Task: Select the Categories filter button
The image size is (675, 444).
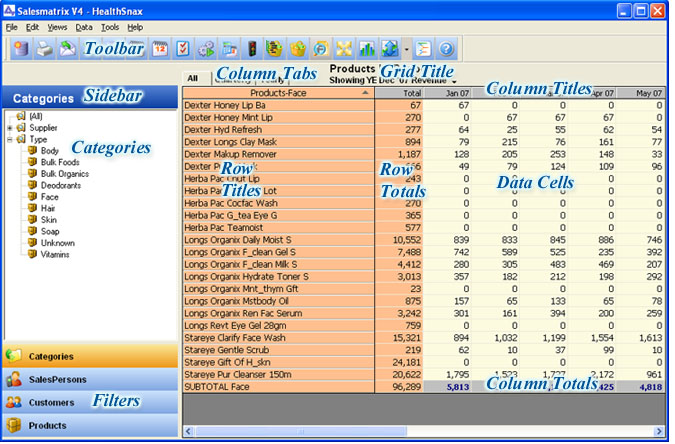Action: pos(90,357)
